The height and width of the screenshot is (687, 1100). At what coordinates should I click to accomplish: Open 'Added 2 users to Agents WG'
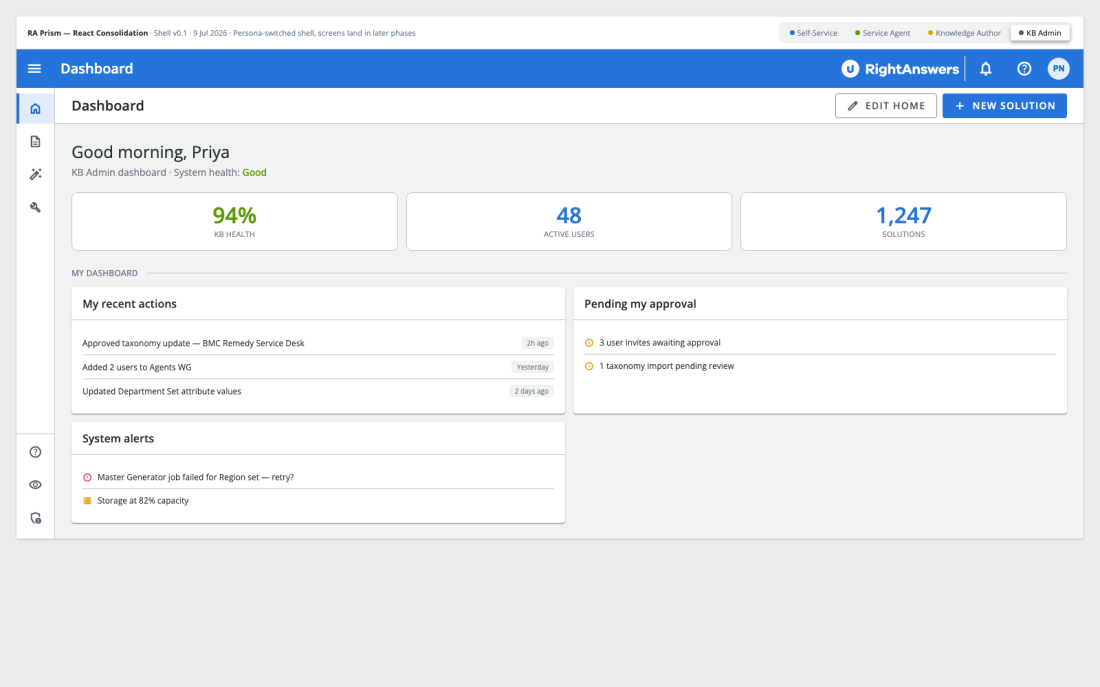(x=318, y=367)
